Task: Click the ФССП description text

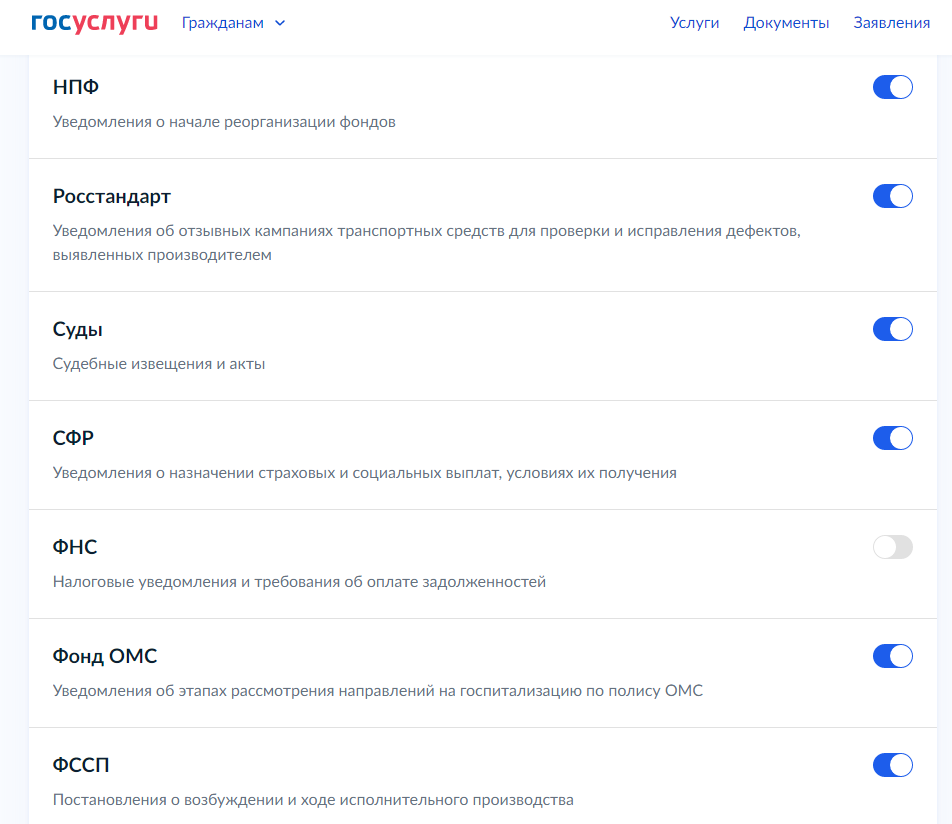Action: pos(313,799)
